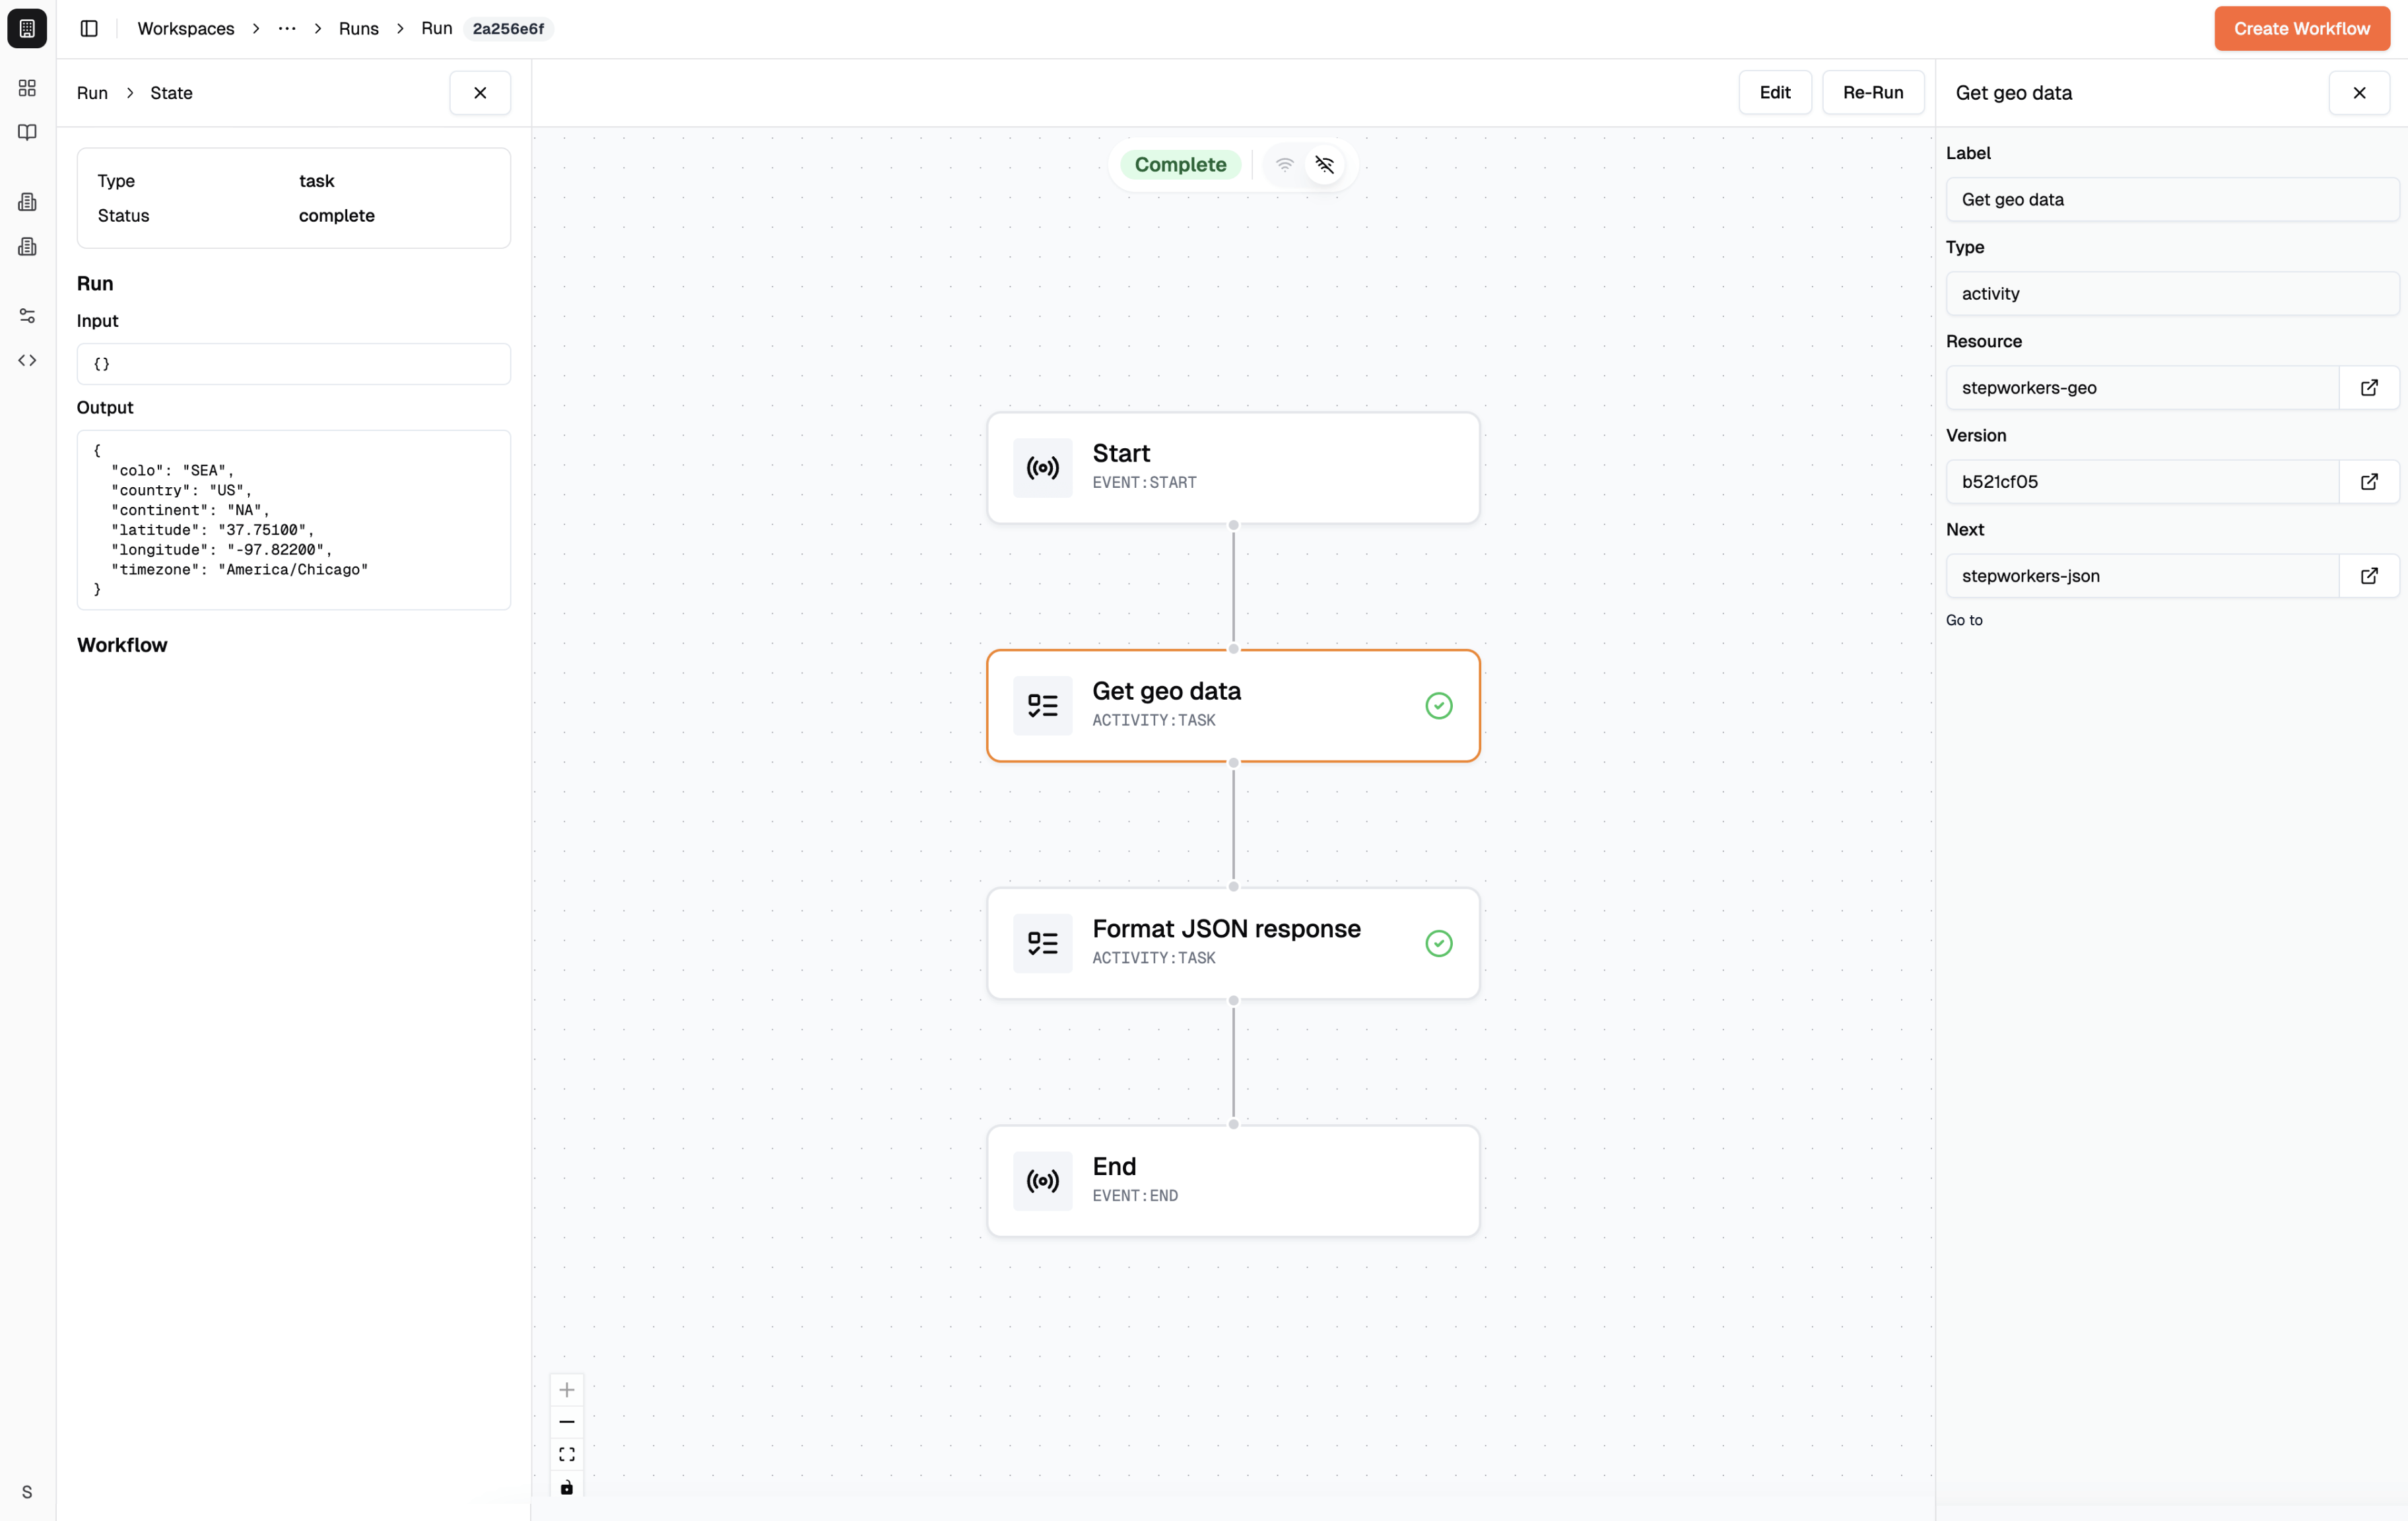Open the dashboard grid icon in sidebar
This screenshot has height=1521, width=2408.
coord(27,88)
